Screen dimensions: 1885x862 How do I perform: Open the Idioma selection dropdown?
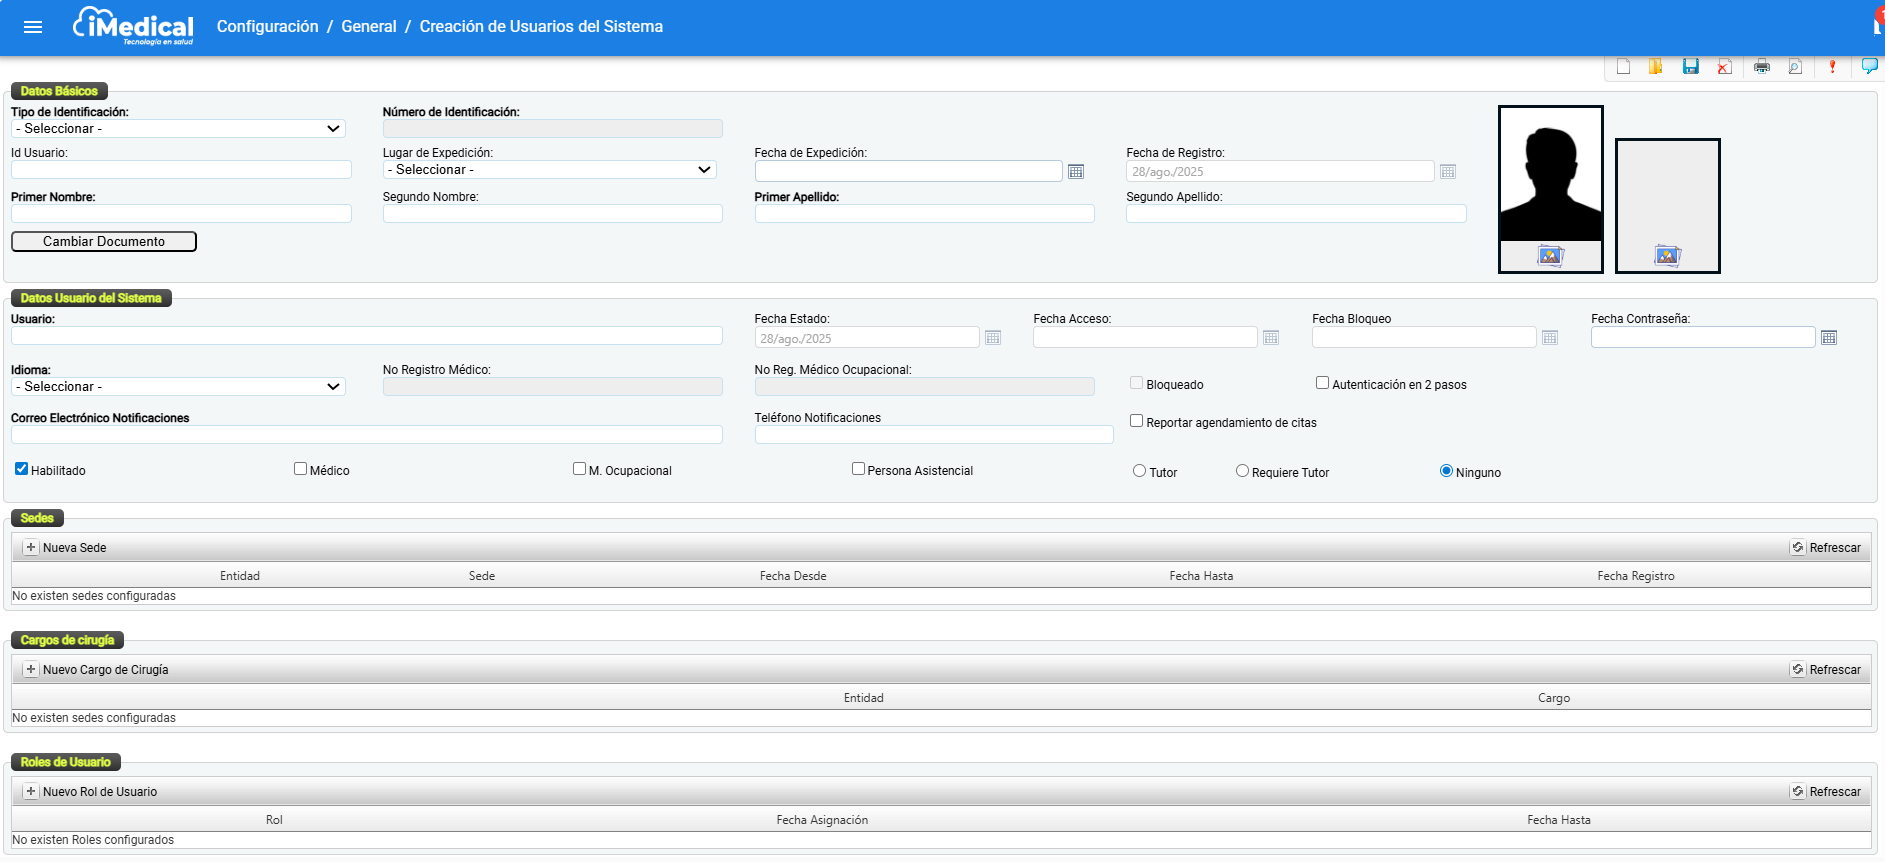tap(178, 387)
